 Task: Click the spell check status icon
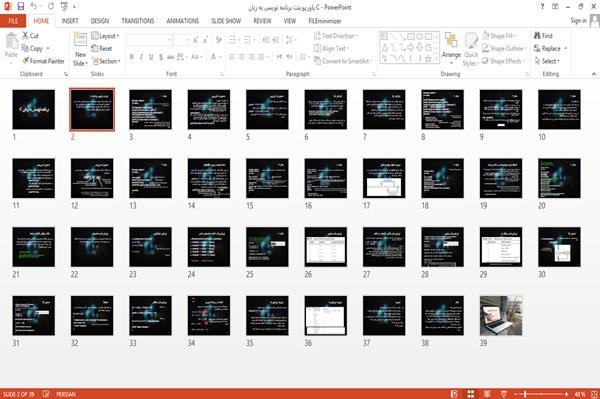pyautogui.click(x=46, y=394)
